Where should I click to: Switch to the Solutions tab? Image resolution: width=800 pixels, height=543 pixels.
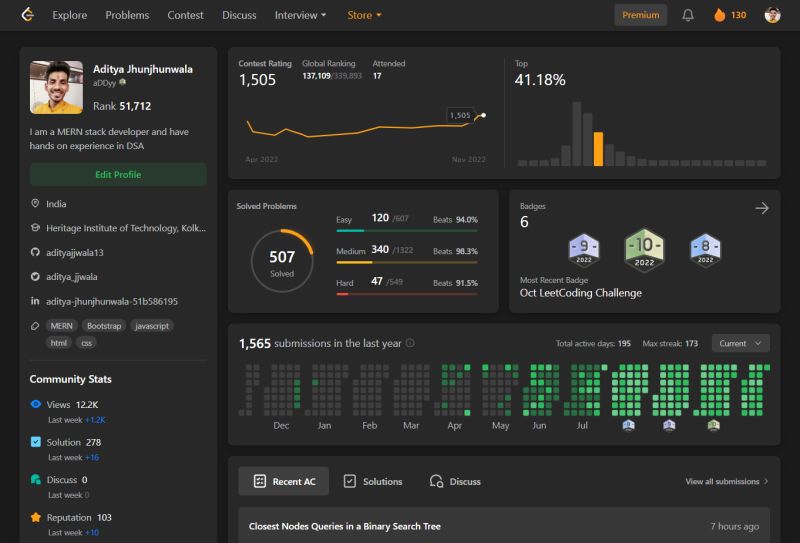373,481
